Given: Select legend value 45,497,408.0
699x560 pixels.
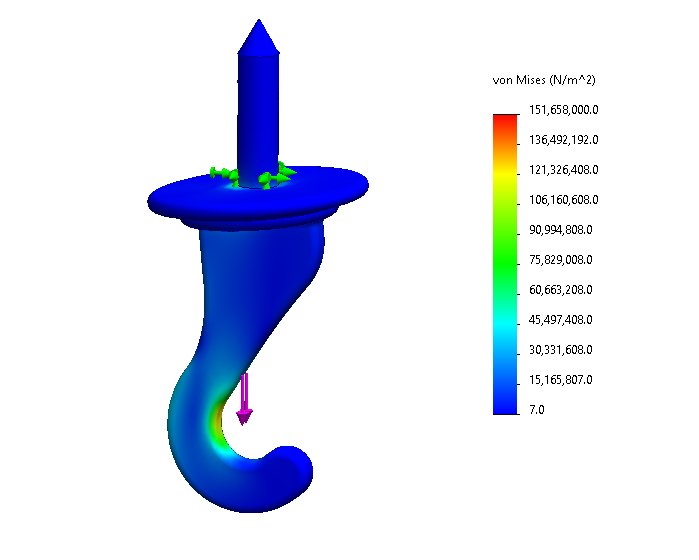Looking at the screenshot, I should 560,320.
